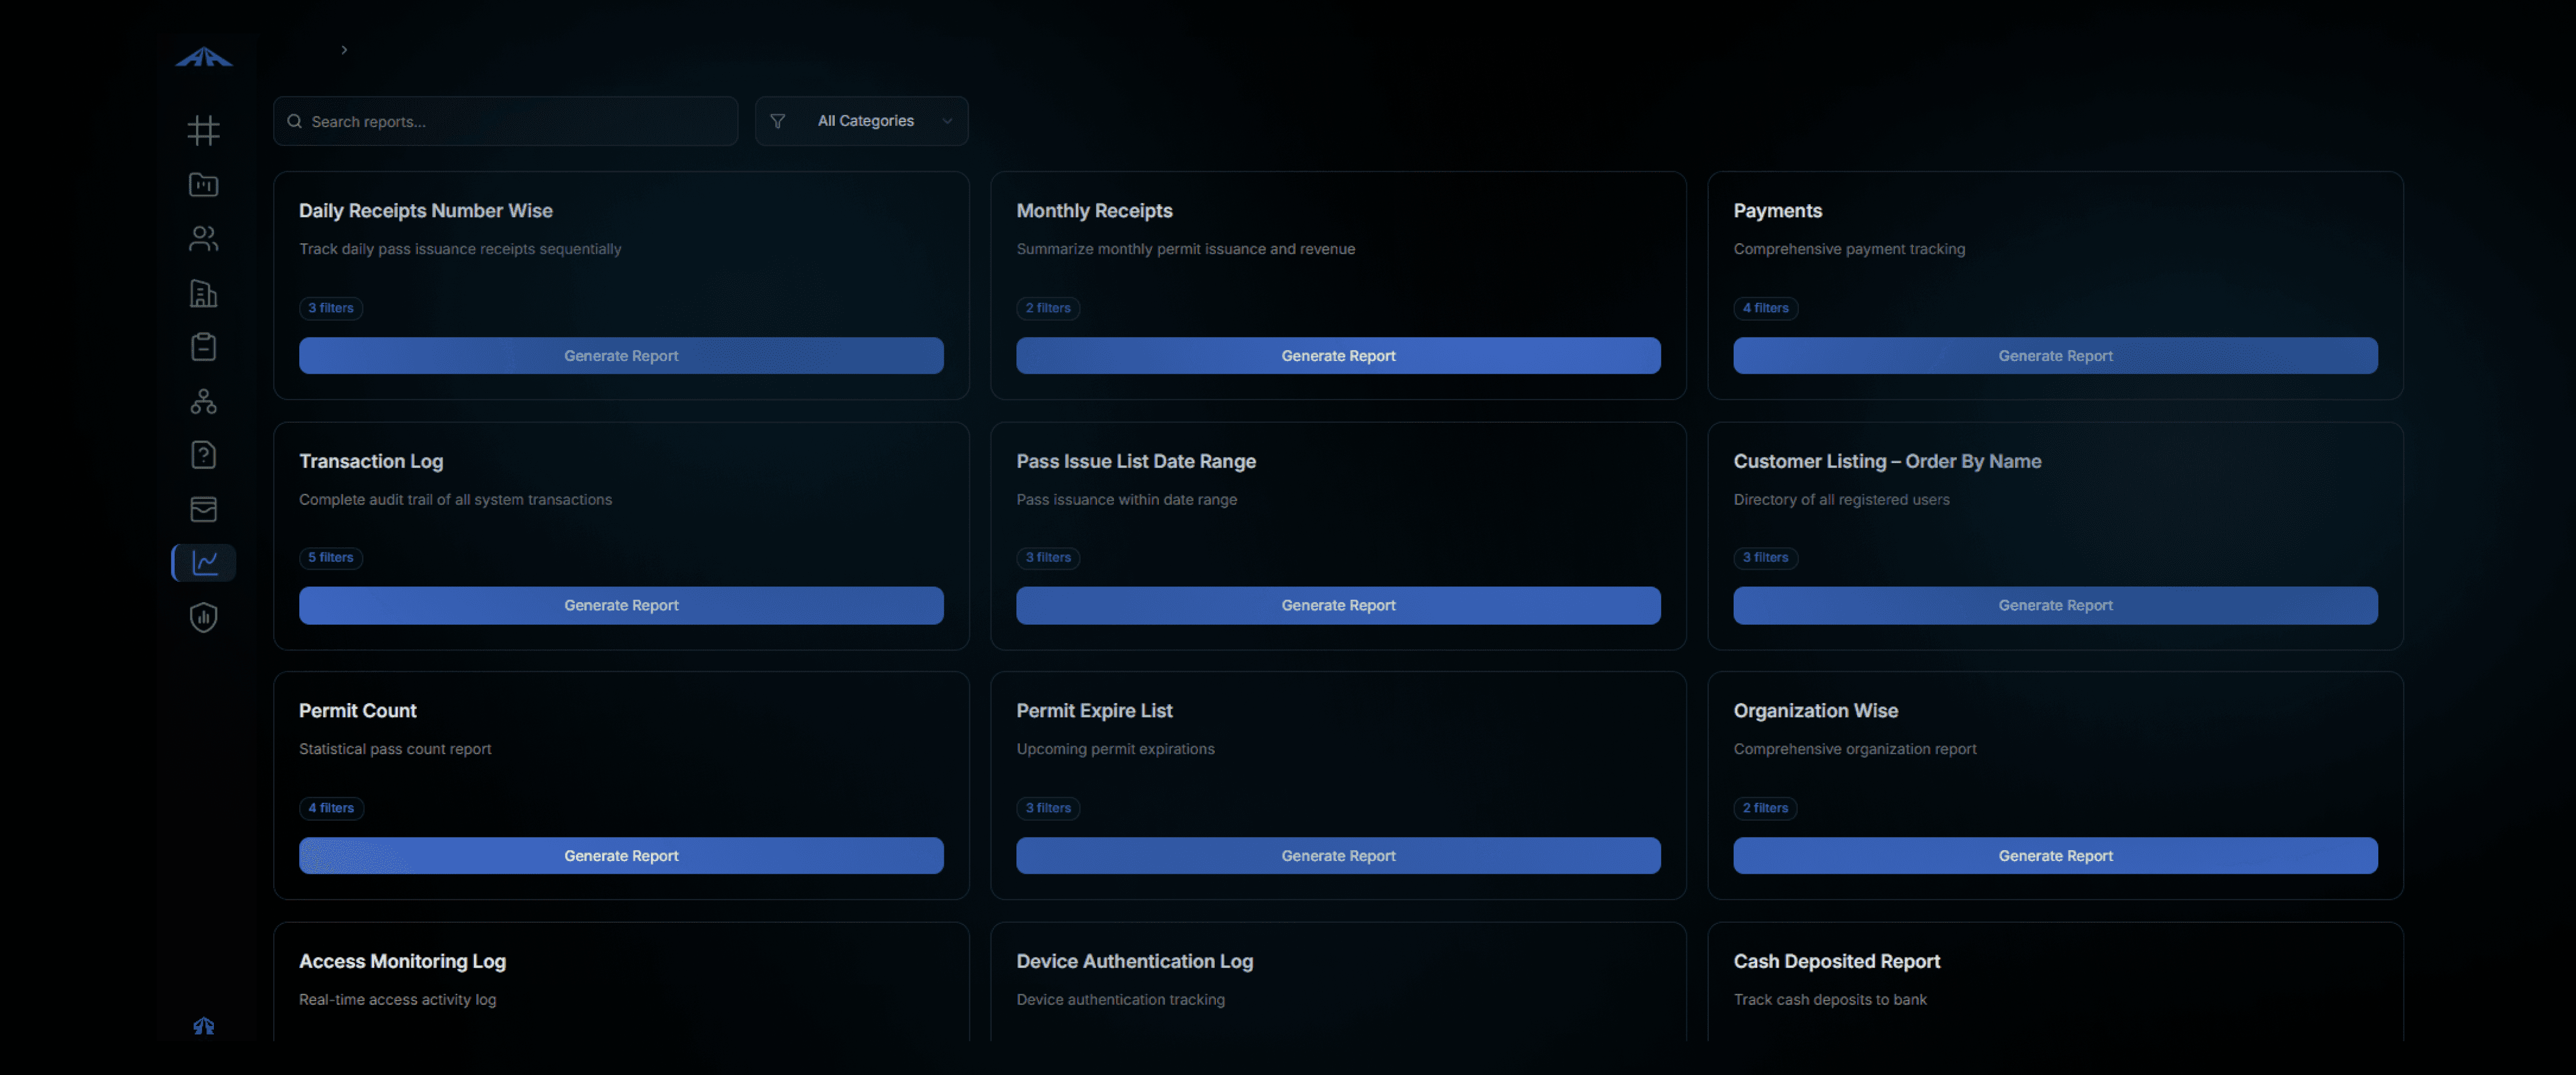The image size is (2576, 1075).
Task: Open the users sidebar icon
Action: click(203, 238)
